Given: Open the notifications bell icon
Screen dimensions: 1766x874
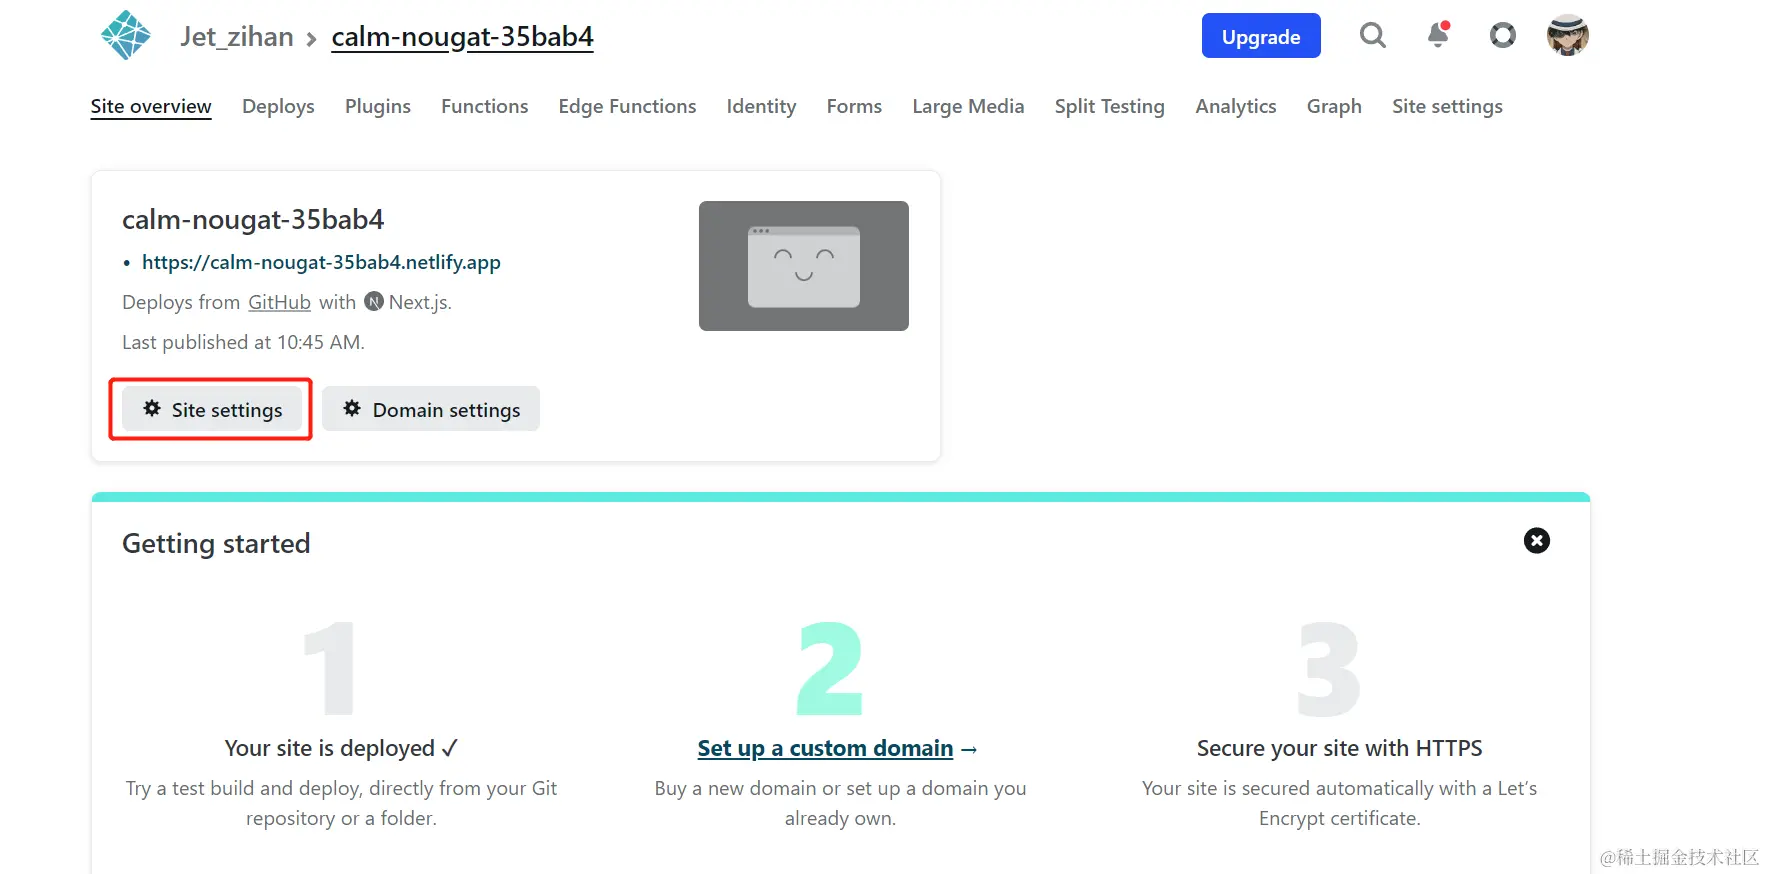Looking at the screenshot, I should (x=1438, y=35).
